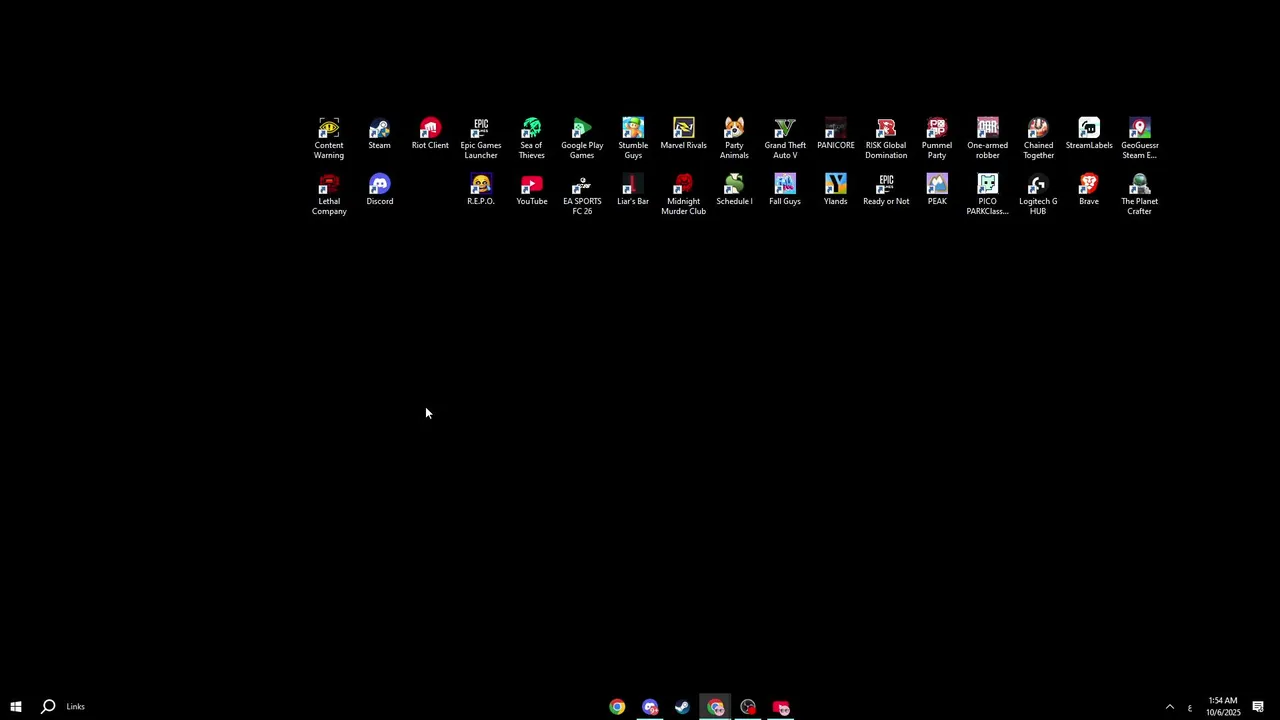Show hidden system tray icons
Image resolution: width=1280 pixels, height=720 pixels.
click(1170, 707)
